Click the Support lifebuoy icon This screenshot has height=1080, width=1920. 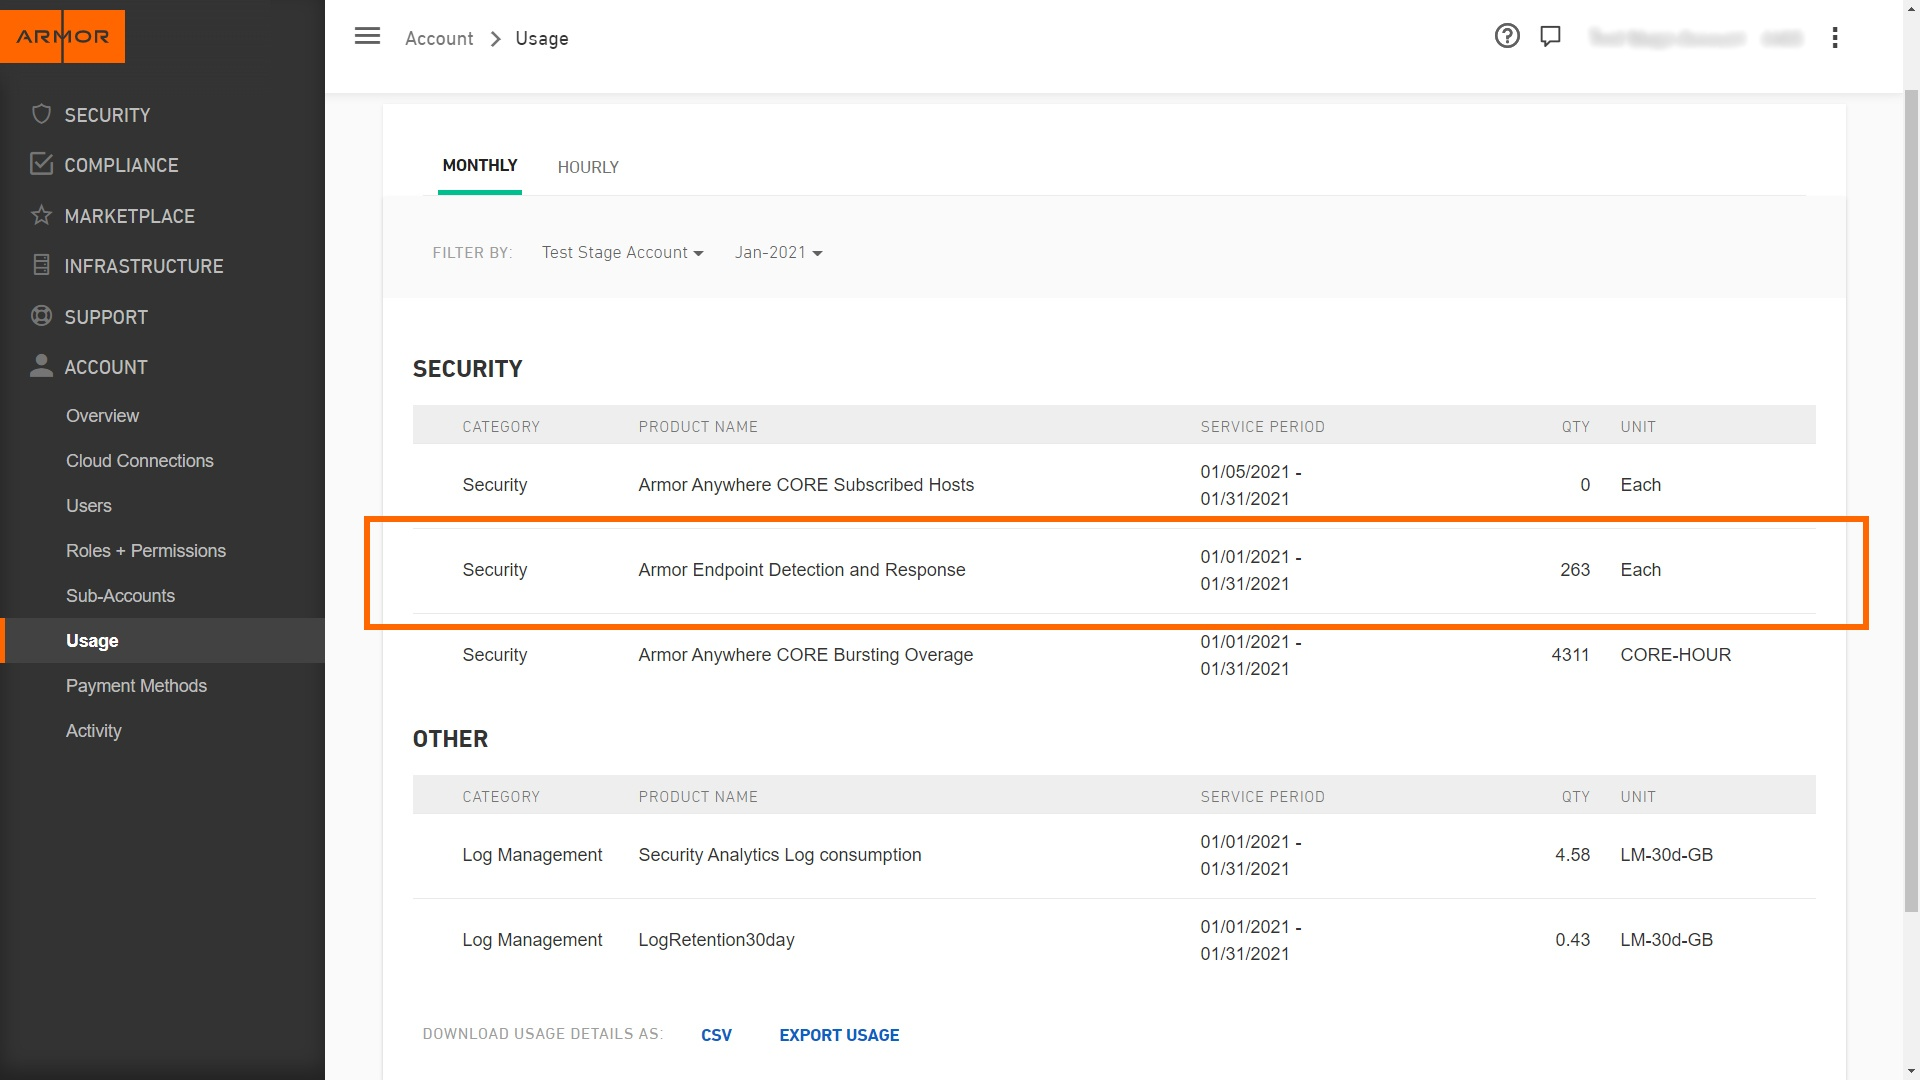41,316
